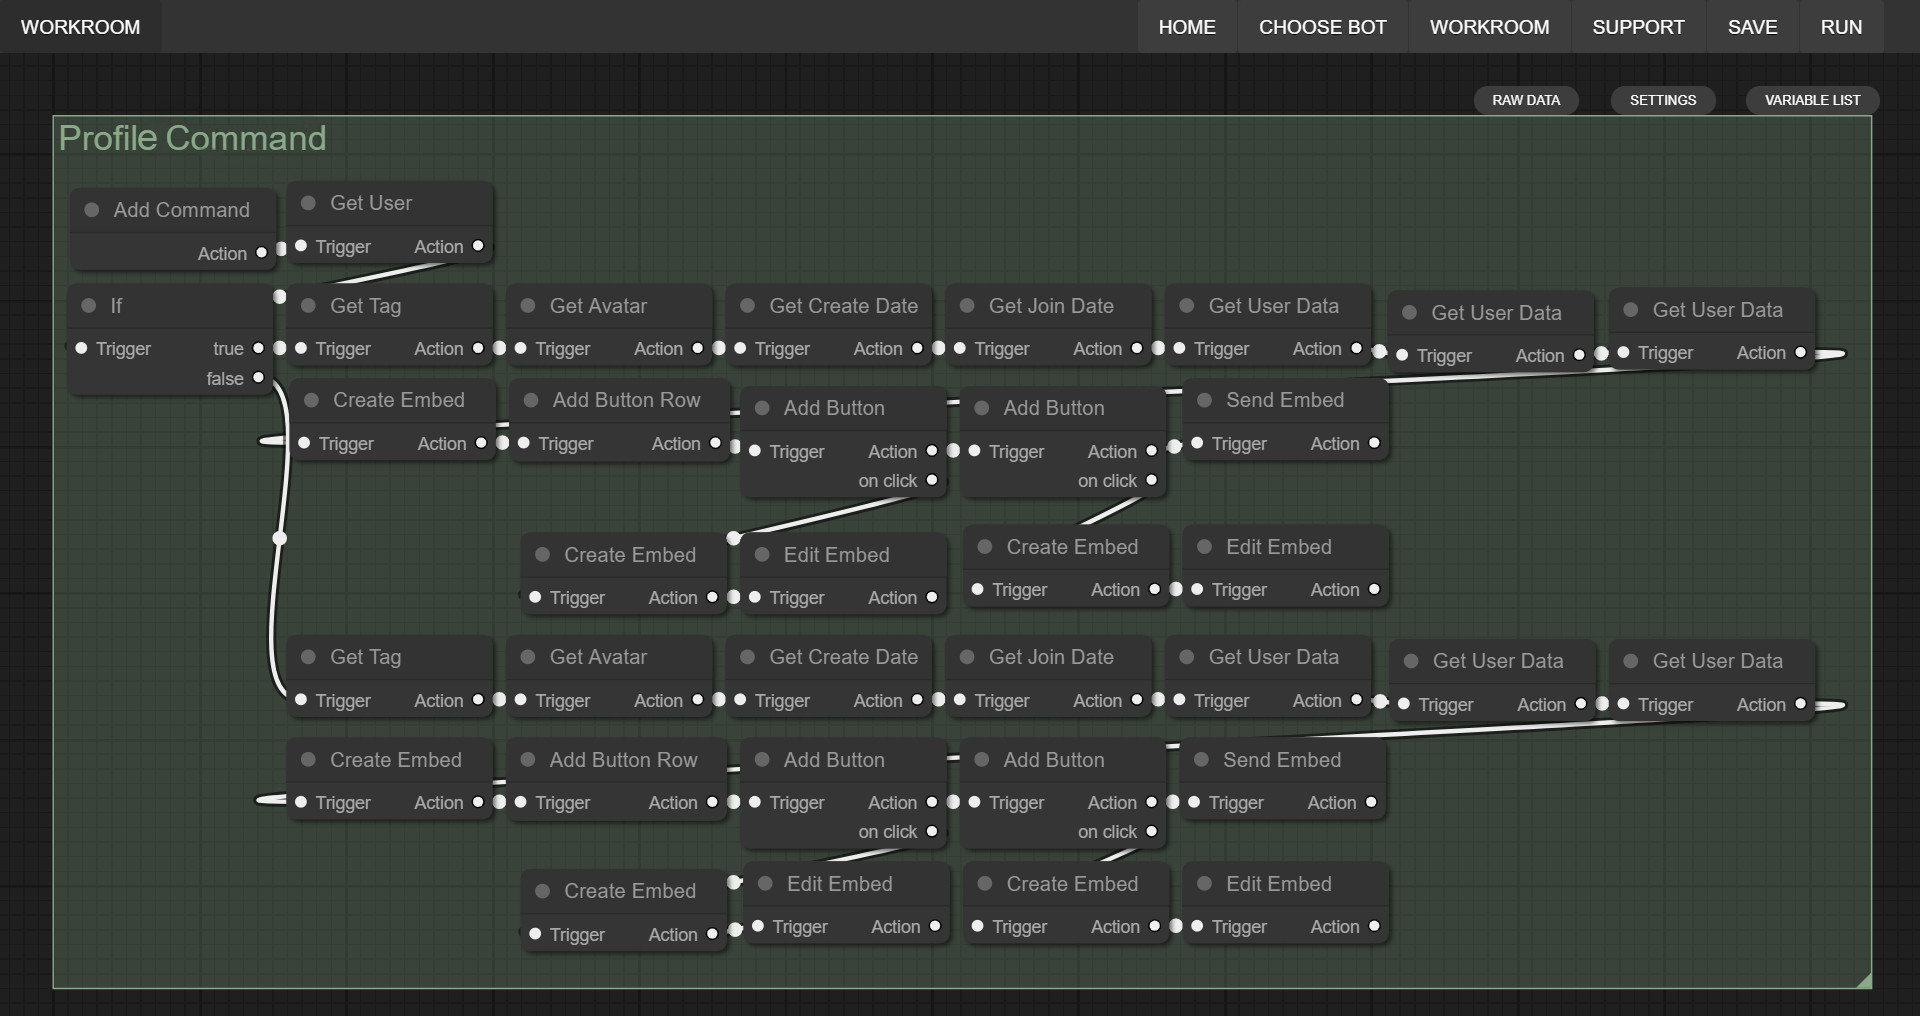The width and height of the screenshot is (1920, 1016).
Task: Click the canvas resize handle at bottom-right corner
Action: 1866,983
